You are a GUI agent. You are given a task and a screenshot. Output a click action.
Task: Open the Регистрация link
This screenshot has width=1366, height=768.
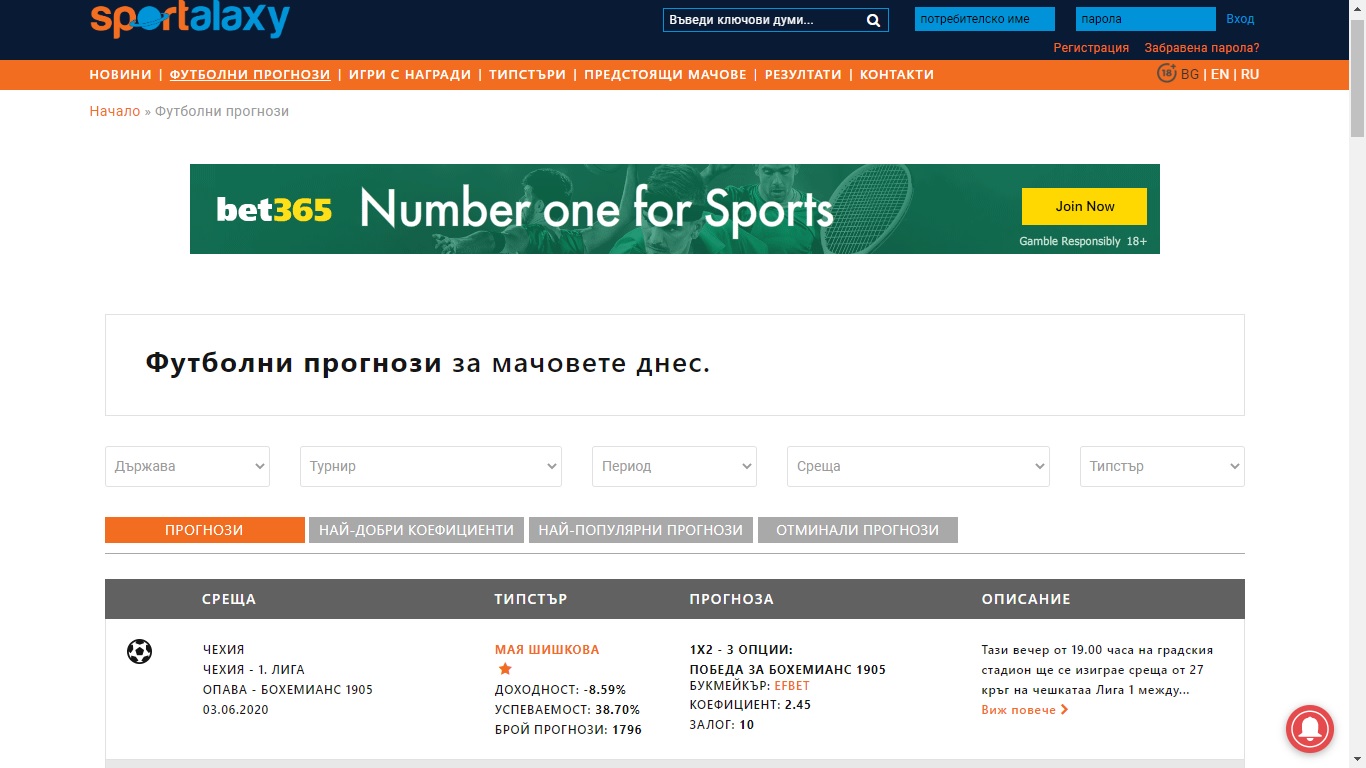1091,48
